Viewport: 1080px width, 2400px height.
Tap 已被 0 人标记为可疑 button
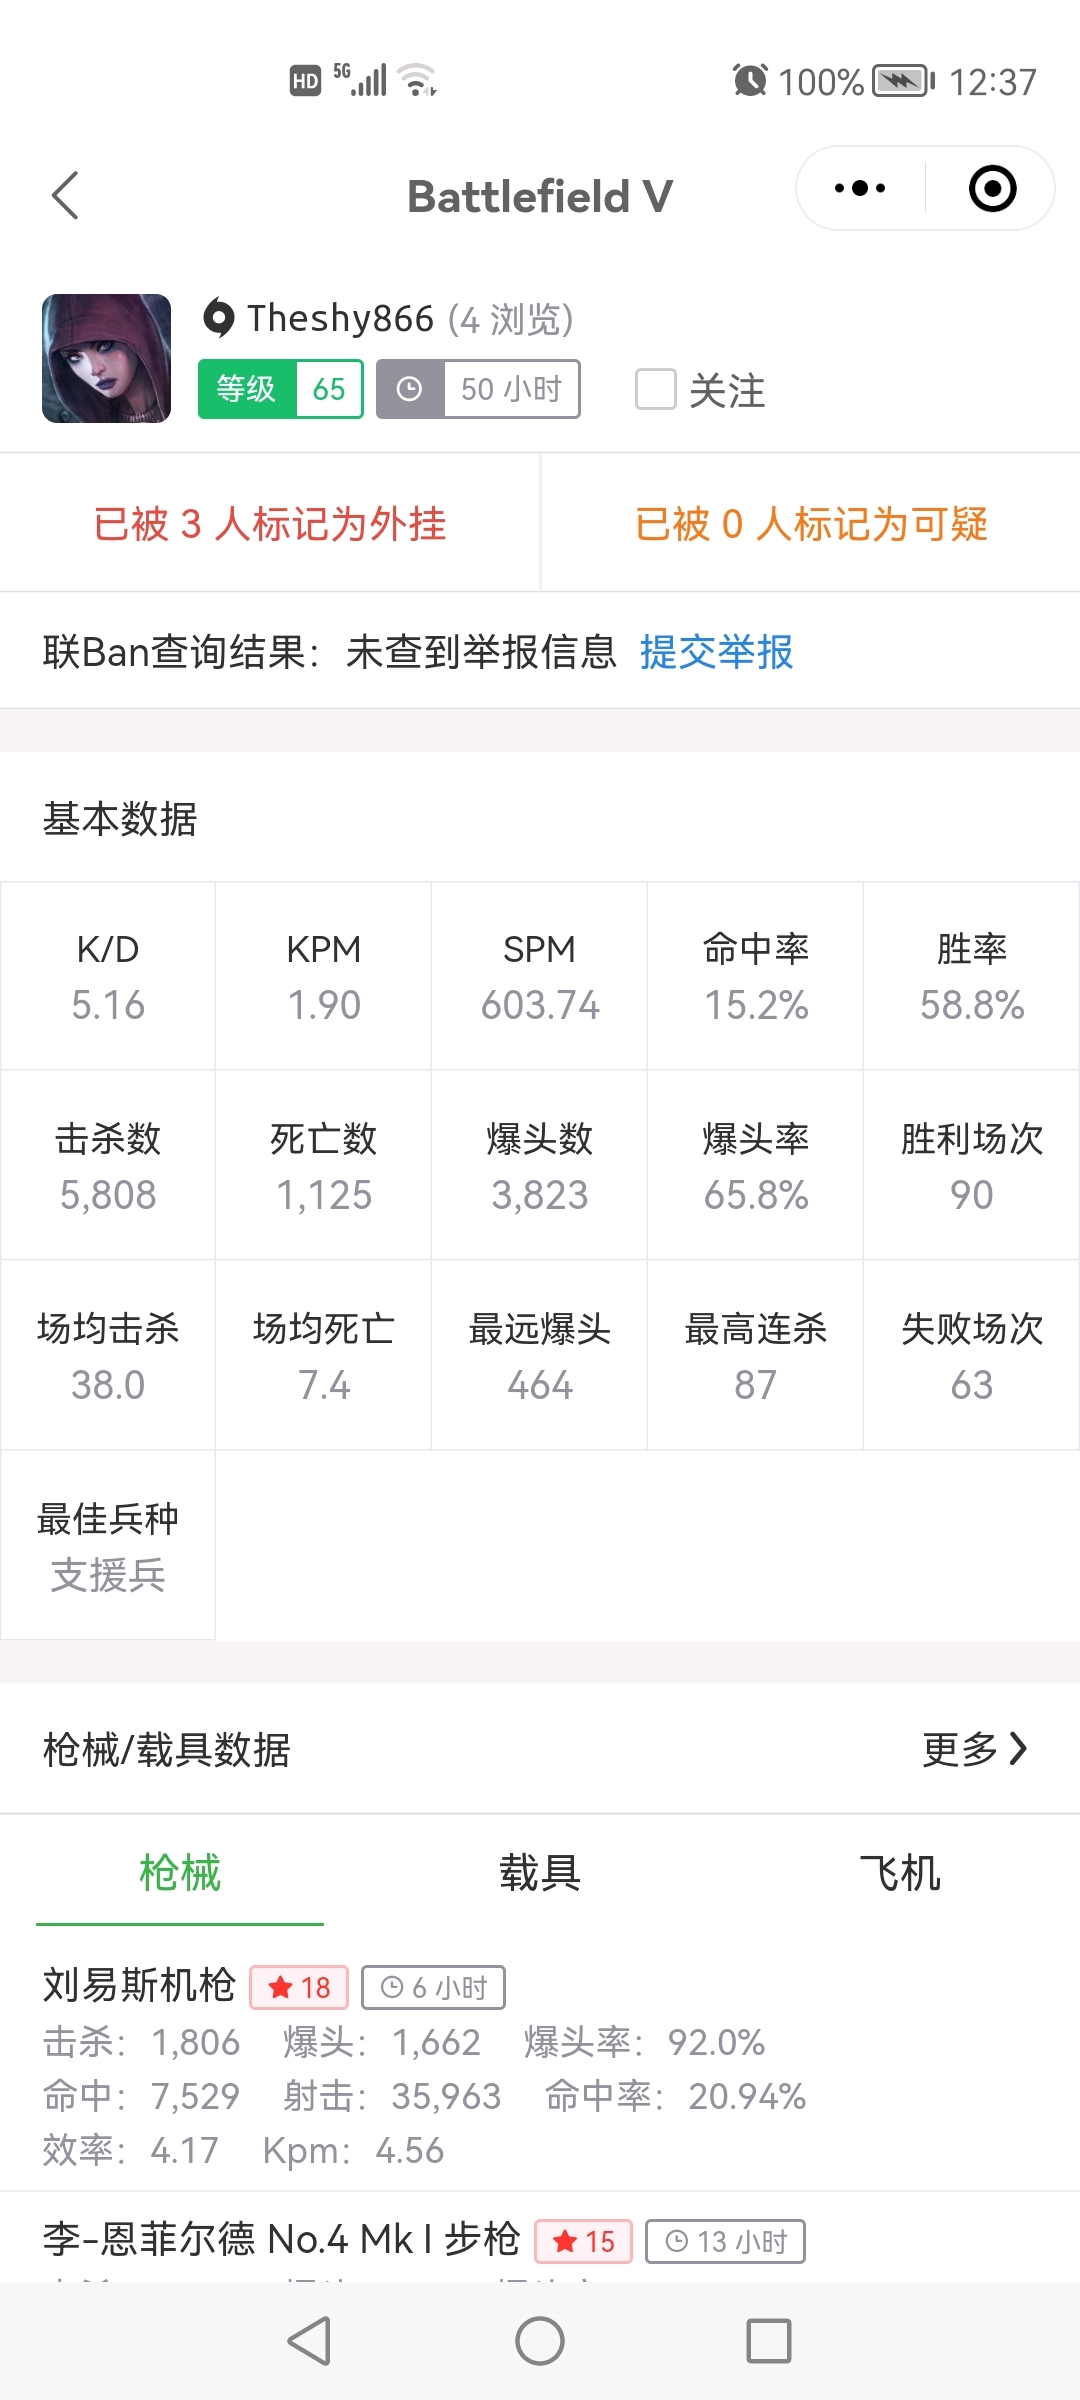tap(811, 523)
